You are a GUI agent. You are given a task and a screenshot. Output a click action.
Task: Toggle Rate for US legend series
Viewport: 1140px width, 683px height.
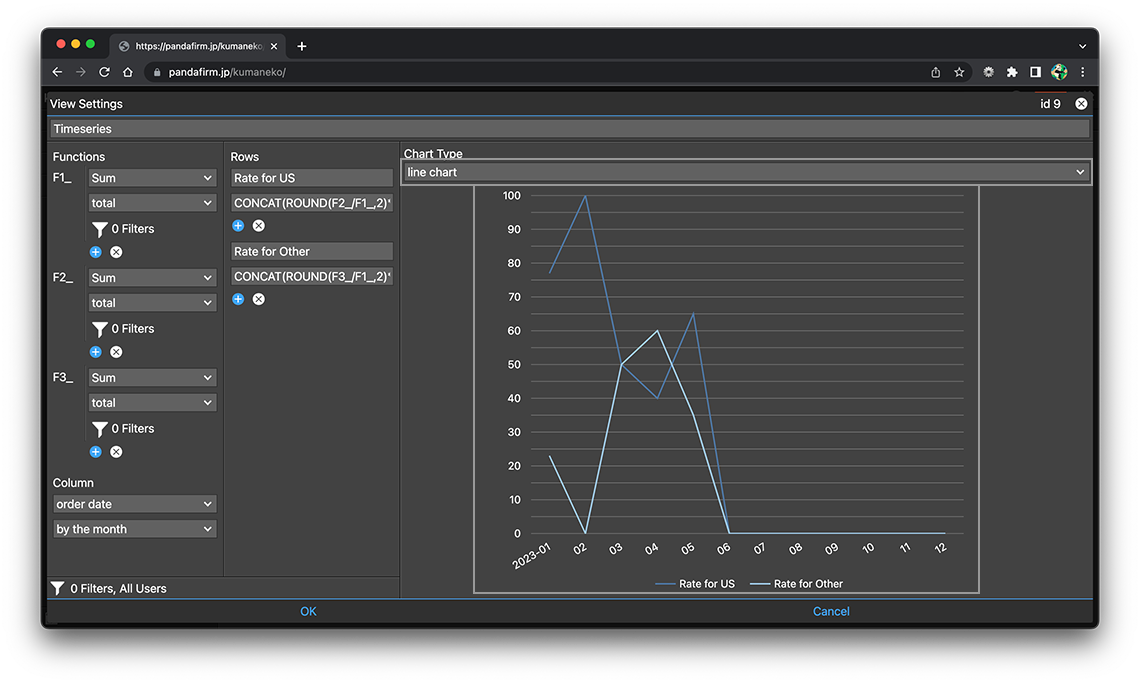click(695, 584)
